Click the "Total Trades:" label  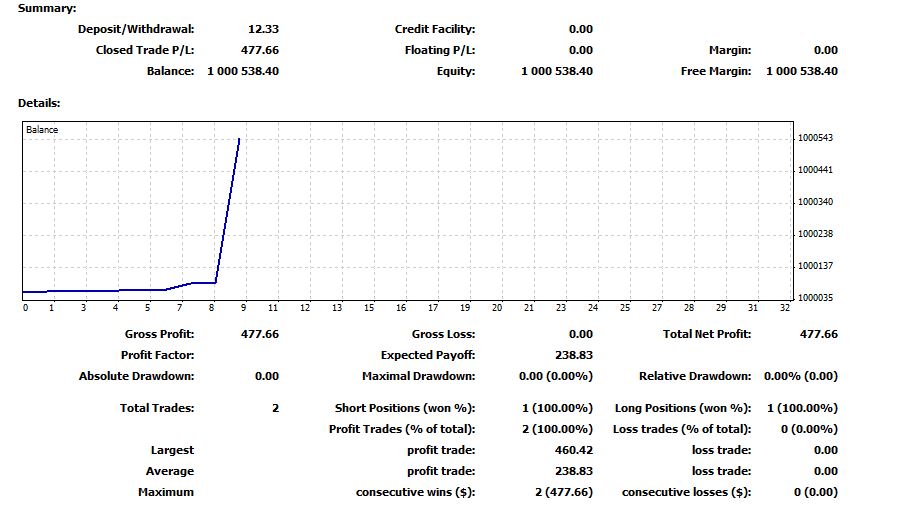(x=157, y=408)
